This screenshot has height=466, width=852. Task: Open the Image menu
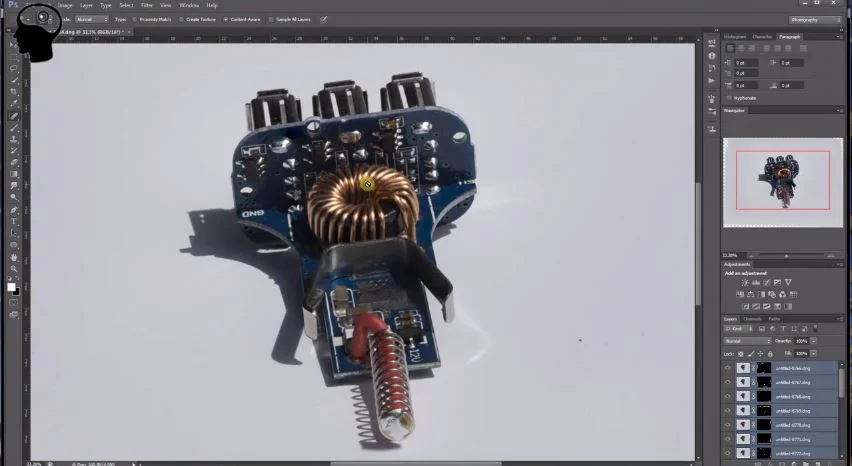65,5
